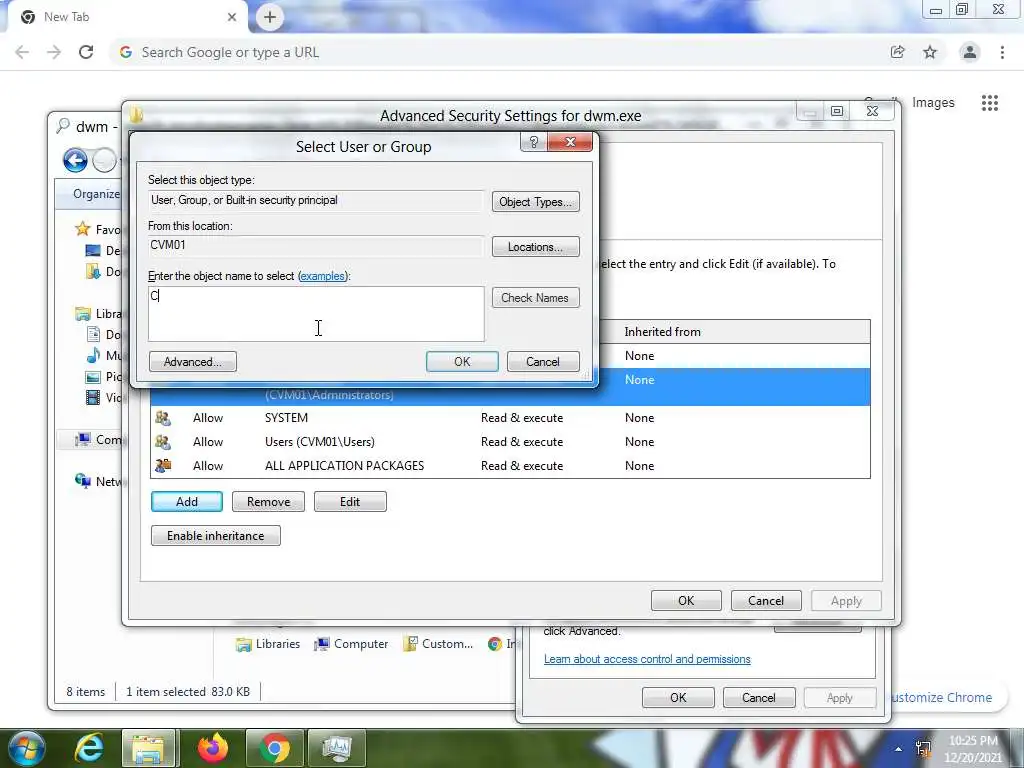The image size is (1024, 768).
Task: Open Internet Explorer from taskbar
Action: [x=89, y=748]
